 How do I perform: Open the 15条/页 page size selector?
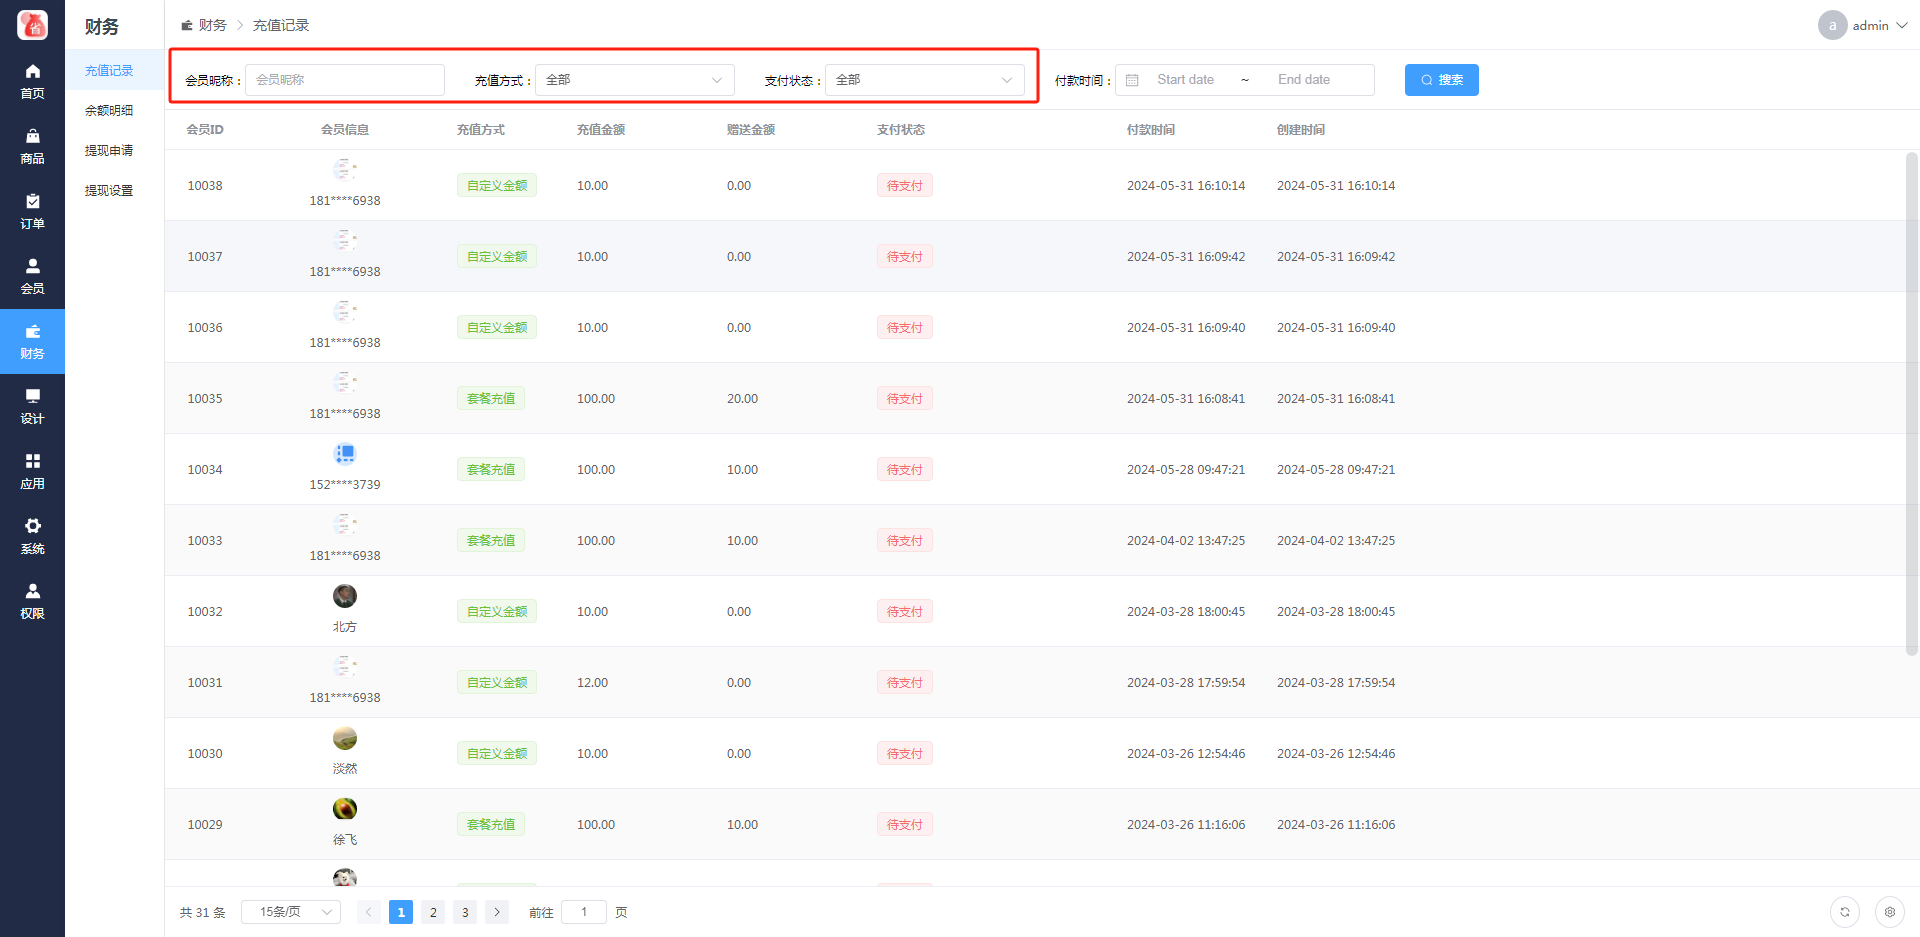pyautogui.click(x=291, y=912)
